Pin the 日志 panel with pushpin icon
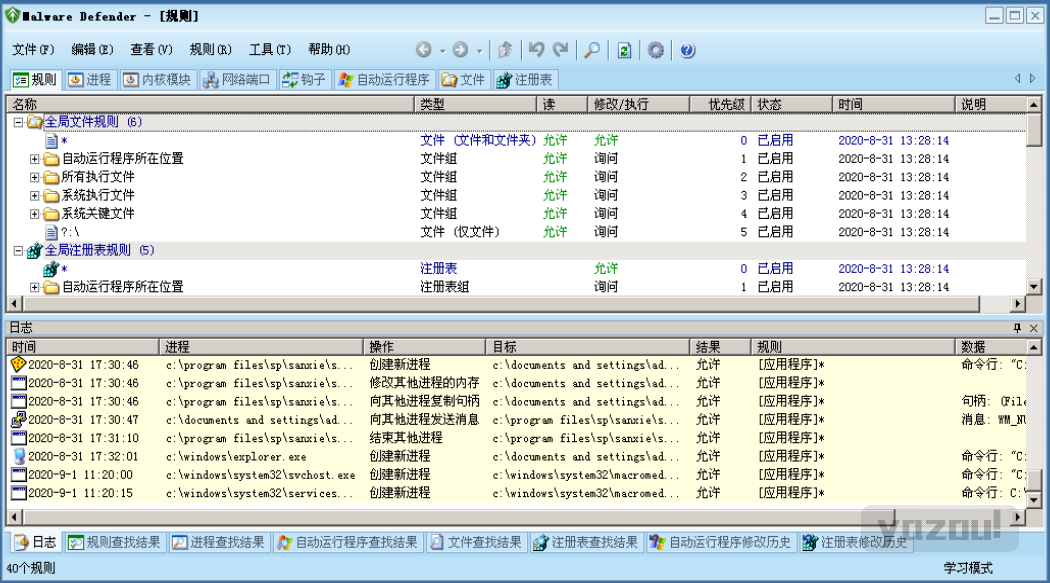 click(1017, 328)
